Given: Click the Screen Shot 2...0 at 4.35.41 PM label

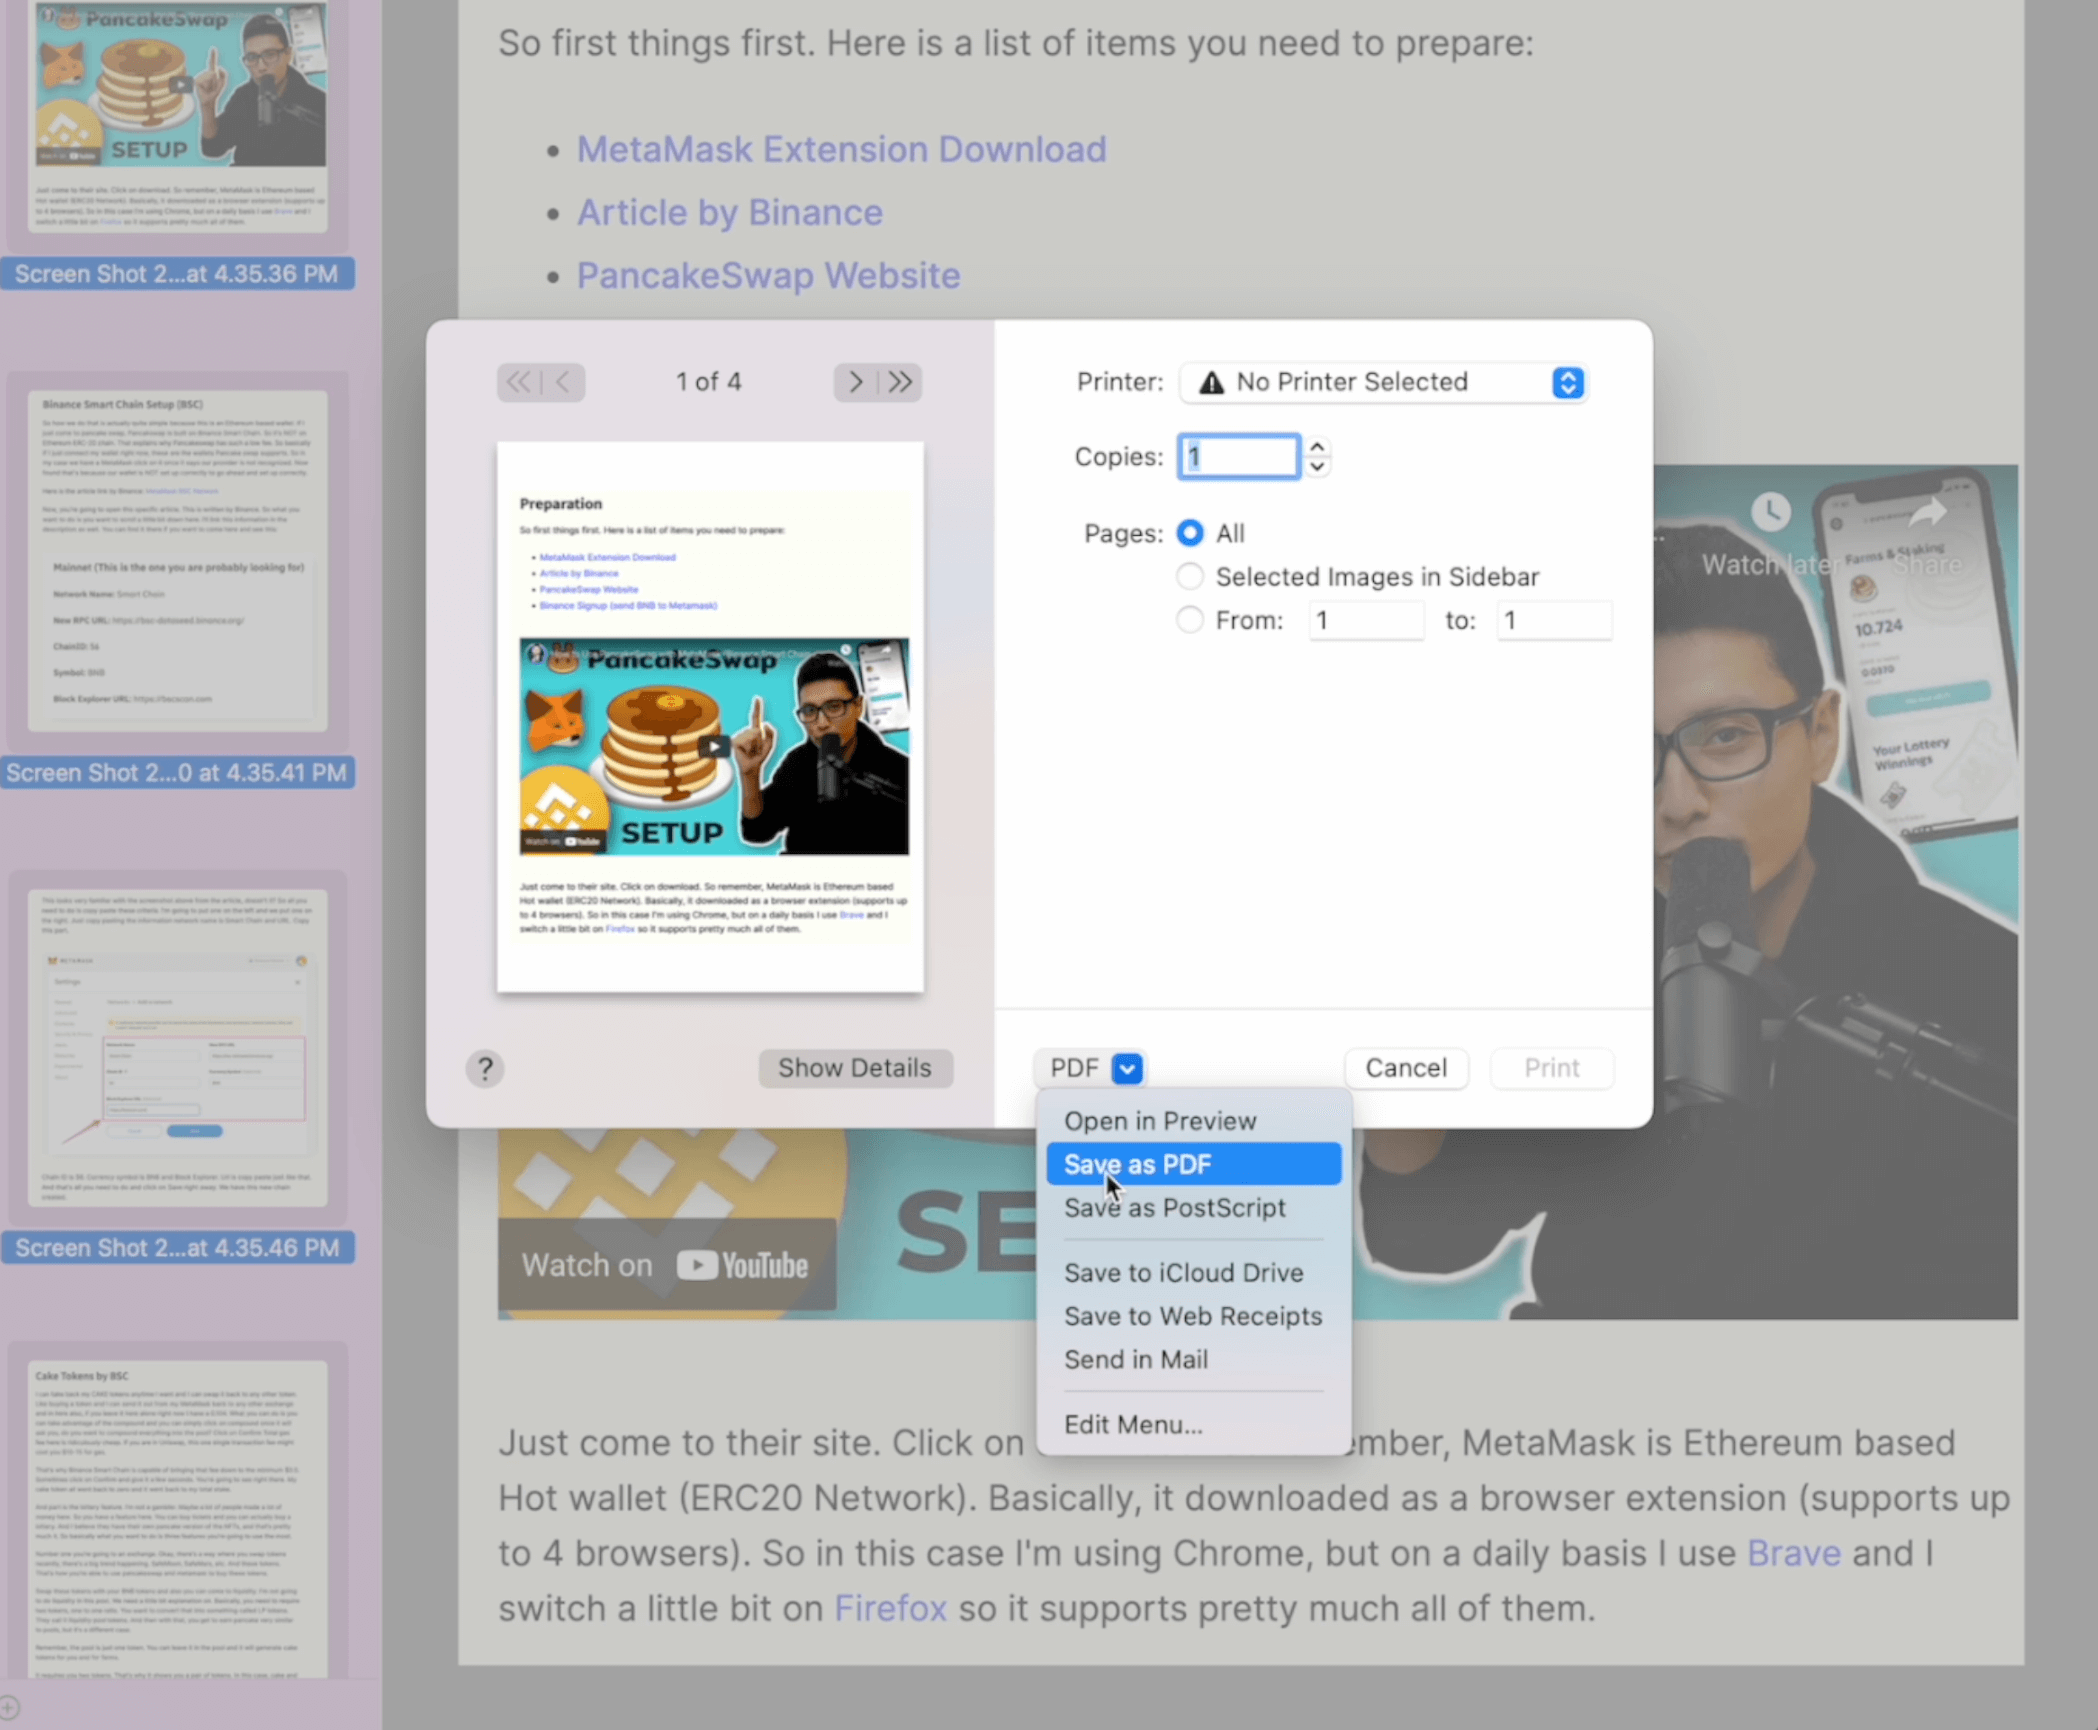Looking at the screenshot, I should 177,773.
